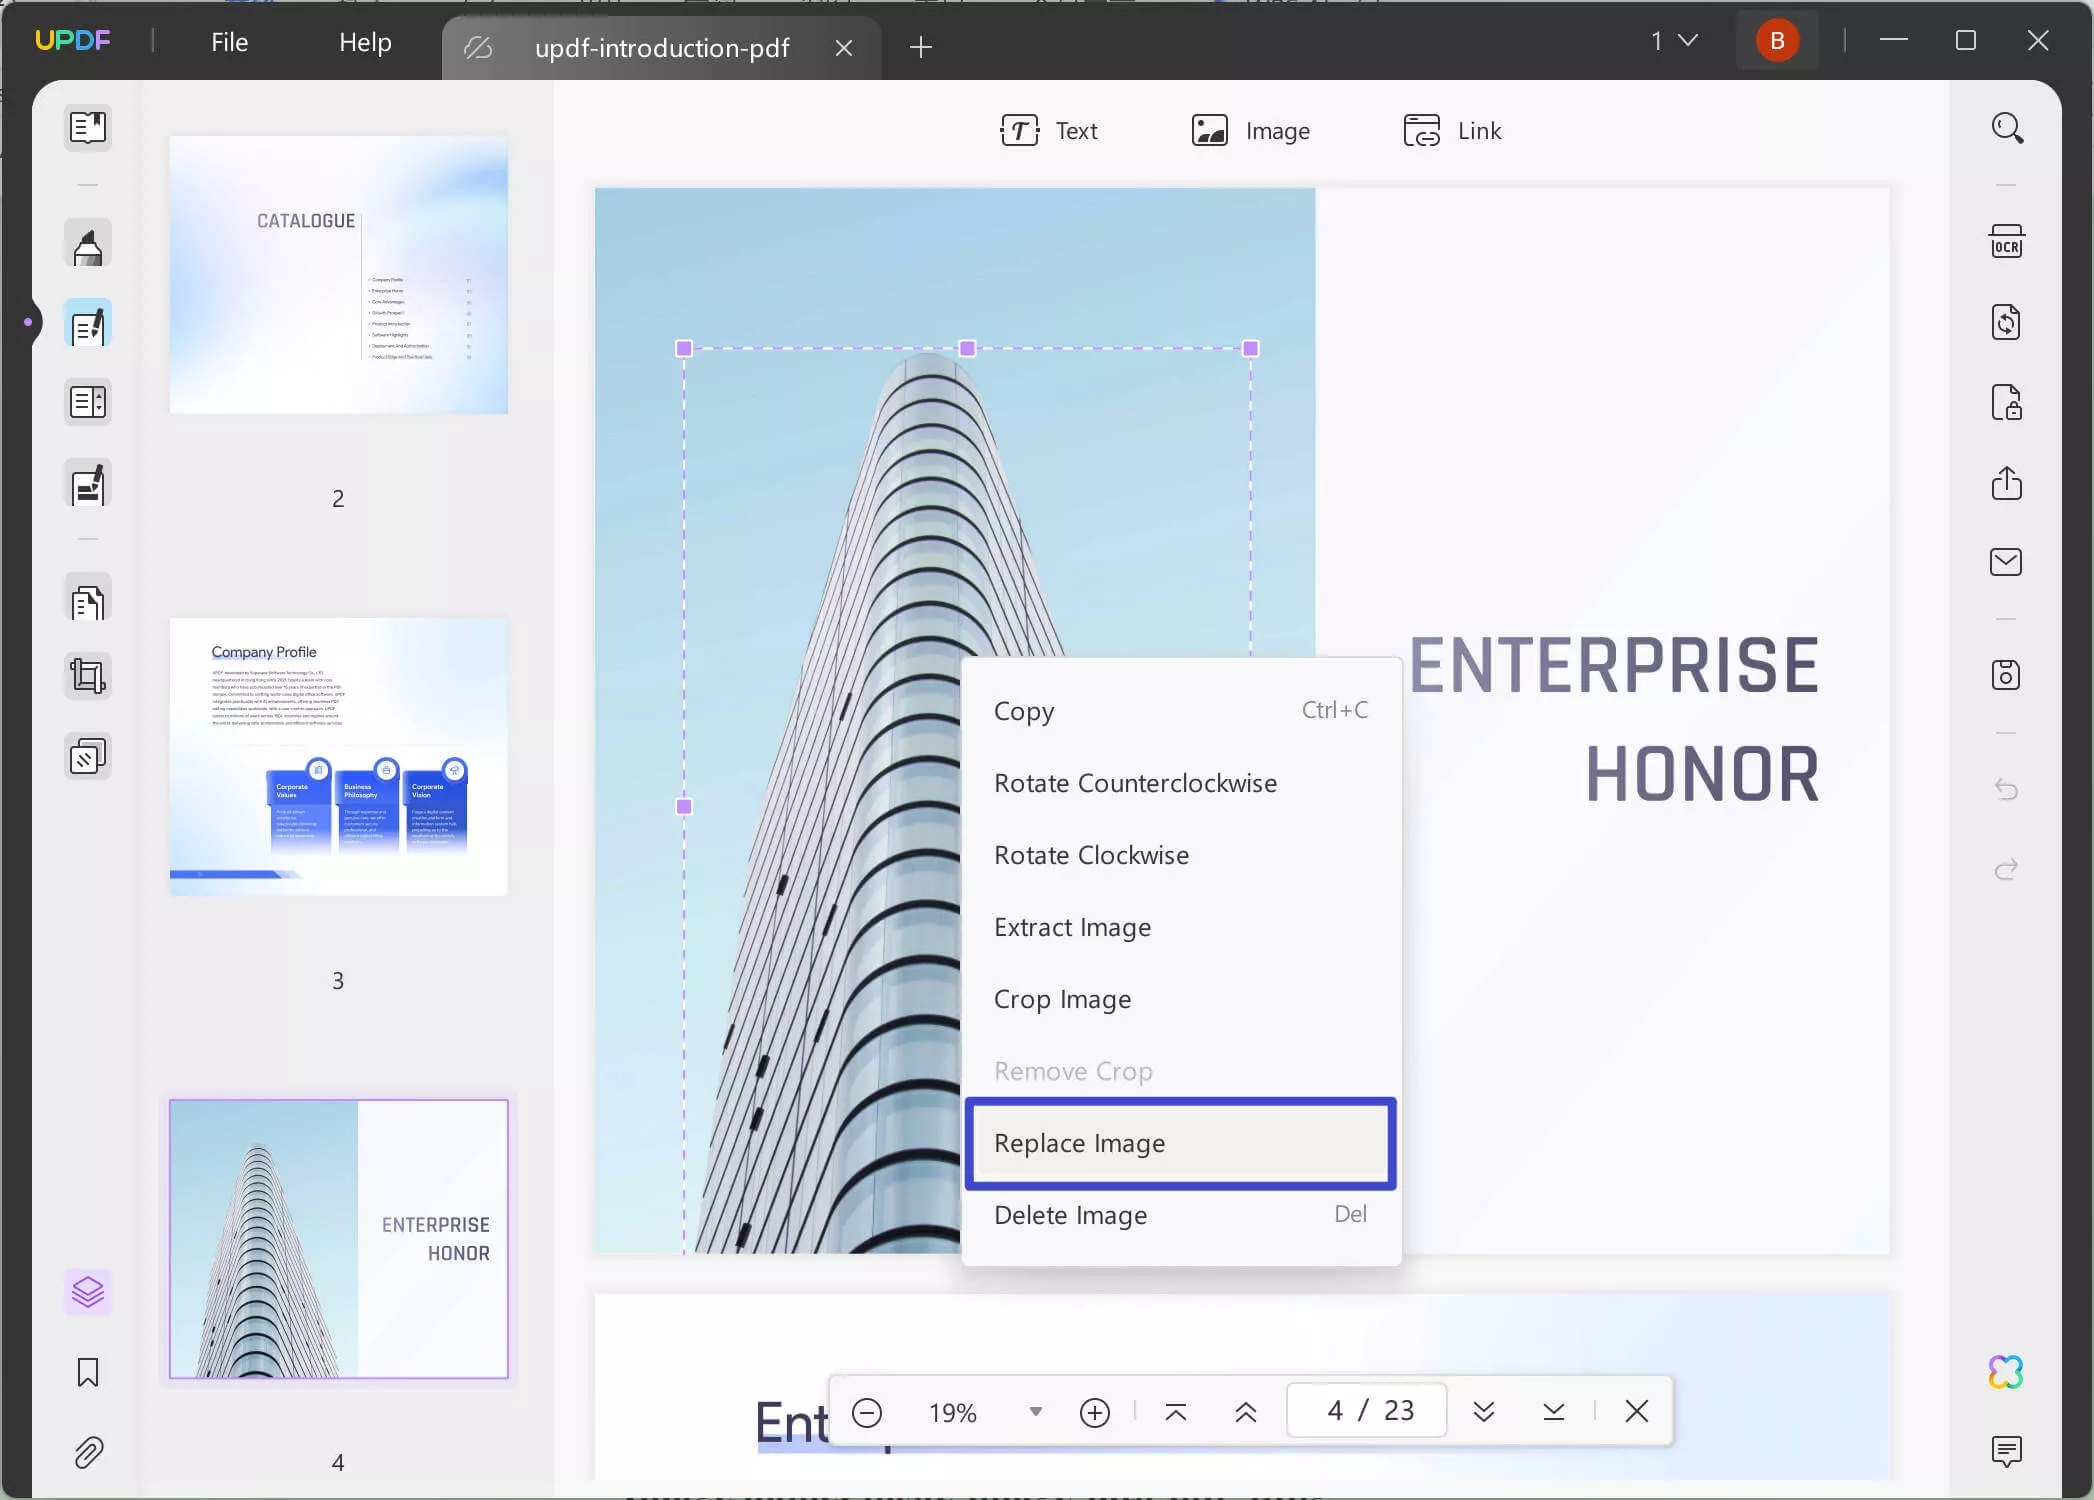Open the UPDF AI assistant icon

click(x=2007, y=1372)
